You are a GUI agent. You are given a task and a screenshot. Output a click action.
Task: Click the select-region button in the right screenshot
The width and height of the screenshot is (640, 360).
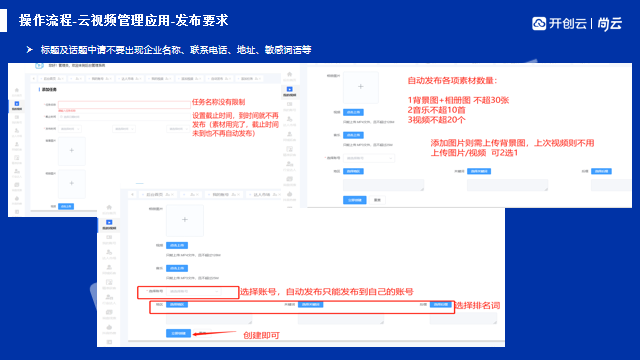pyautogui.click(x=353, y=171)
